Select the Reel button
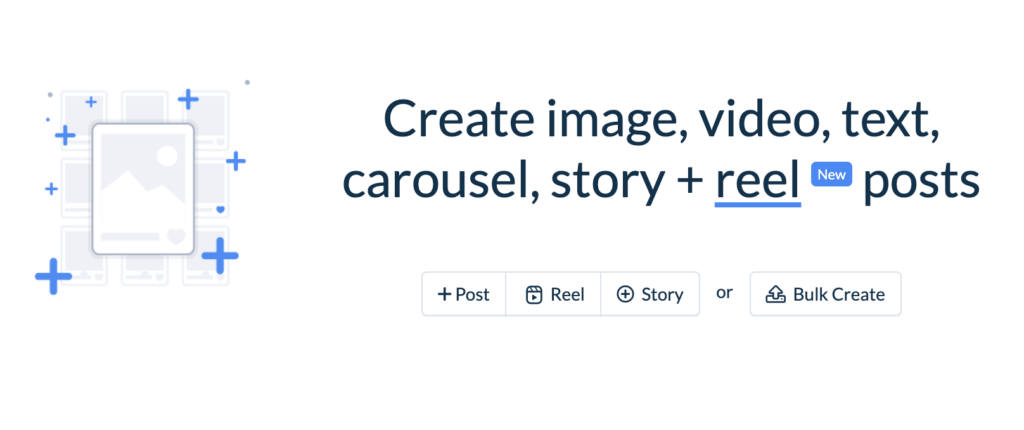This screenshot has width=1024, height=430. [553, 294]
